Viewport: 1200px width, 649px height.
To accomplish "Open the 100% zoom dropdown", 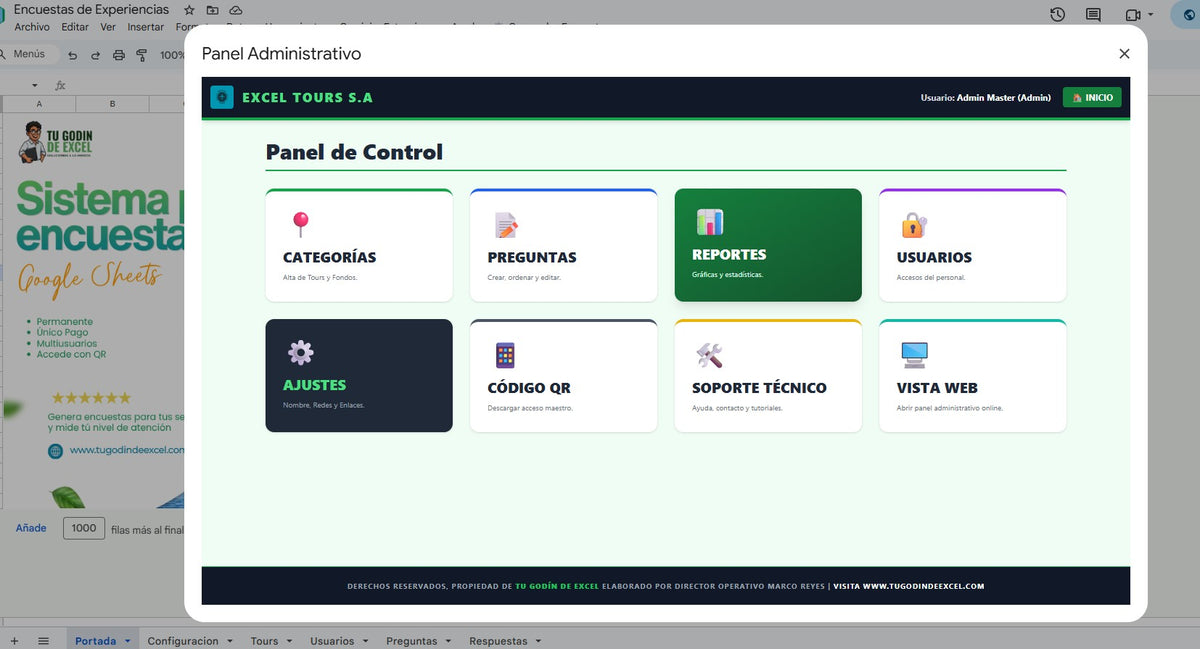I will [173, 55].
